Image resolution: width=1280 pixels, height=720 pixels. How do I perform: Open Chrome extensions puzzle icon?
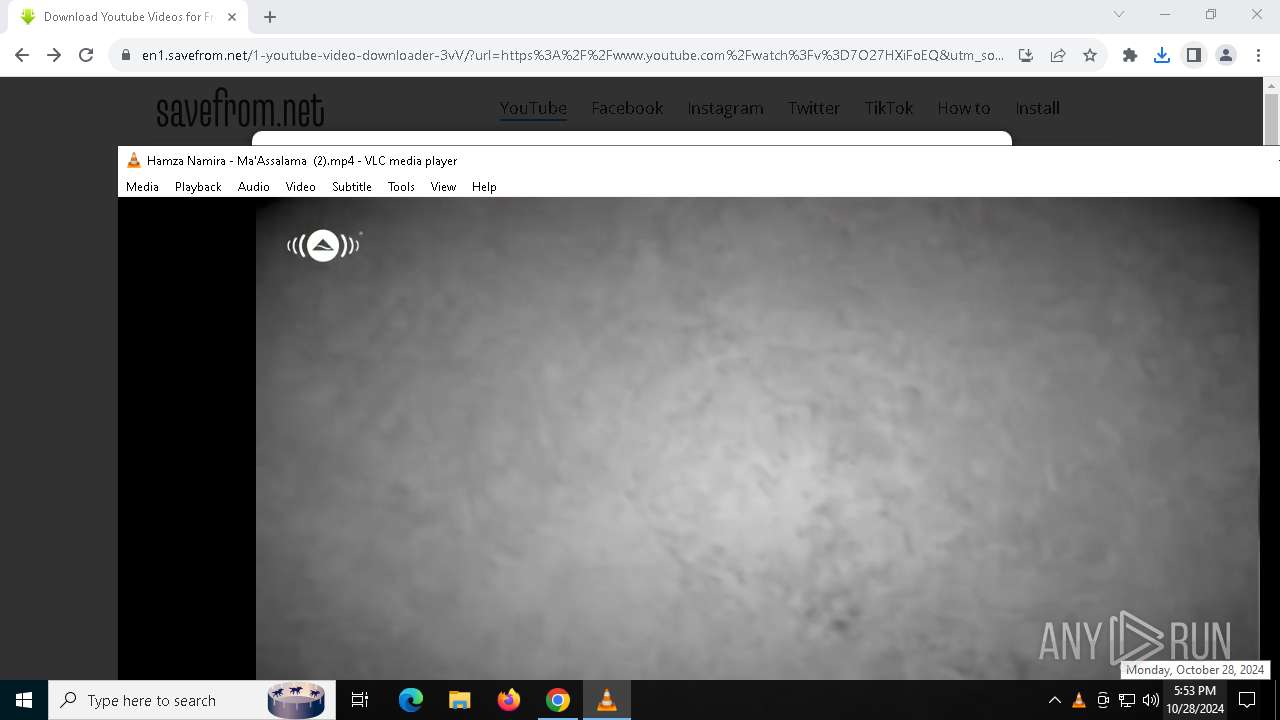pyautogui.click(x=1130, y=56)
